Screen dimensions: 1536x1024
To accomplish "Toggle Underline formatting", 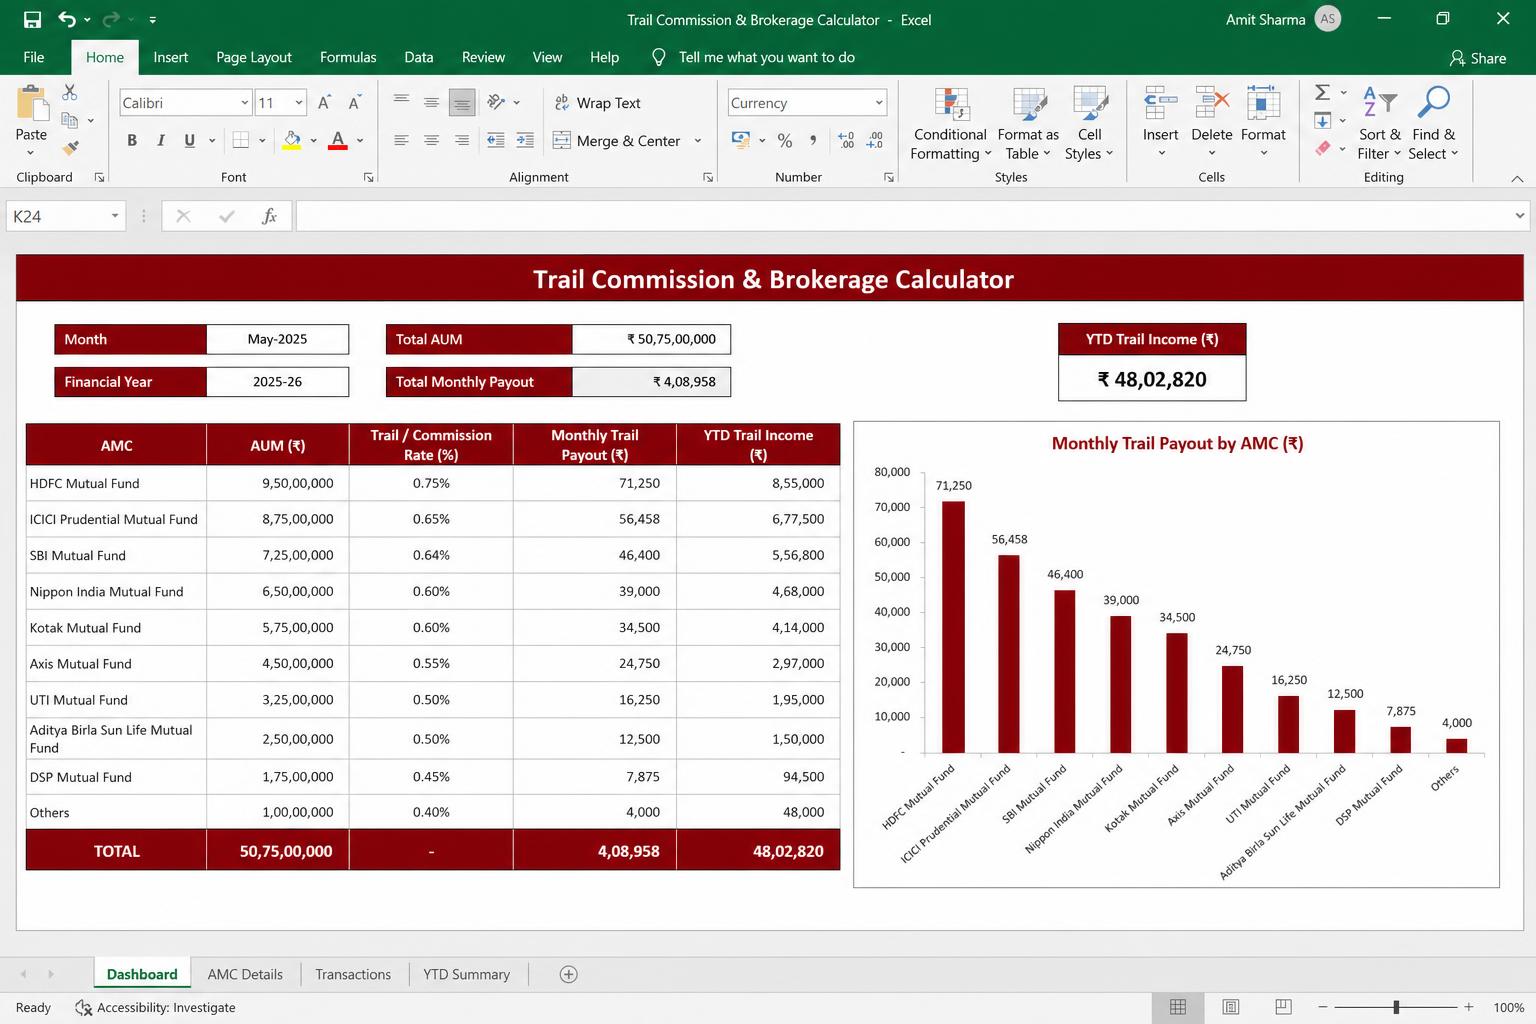I will (x=189, y=141).
